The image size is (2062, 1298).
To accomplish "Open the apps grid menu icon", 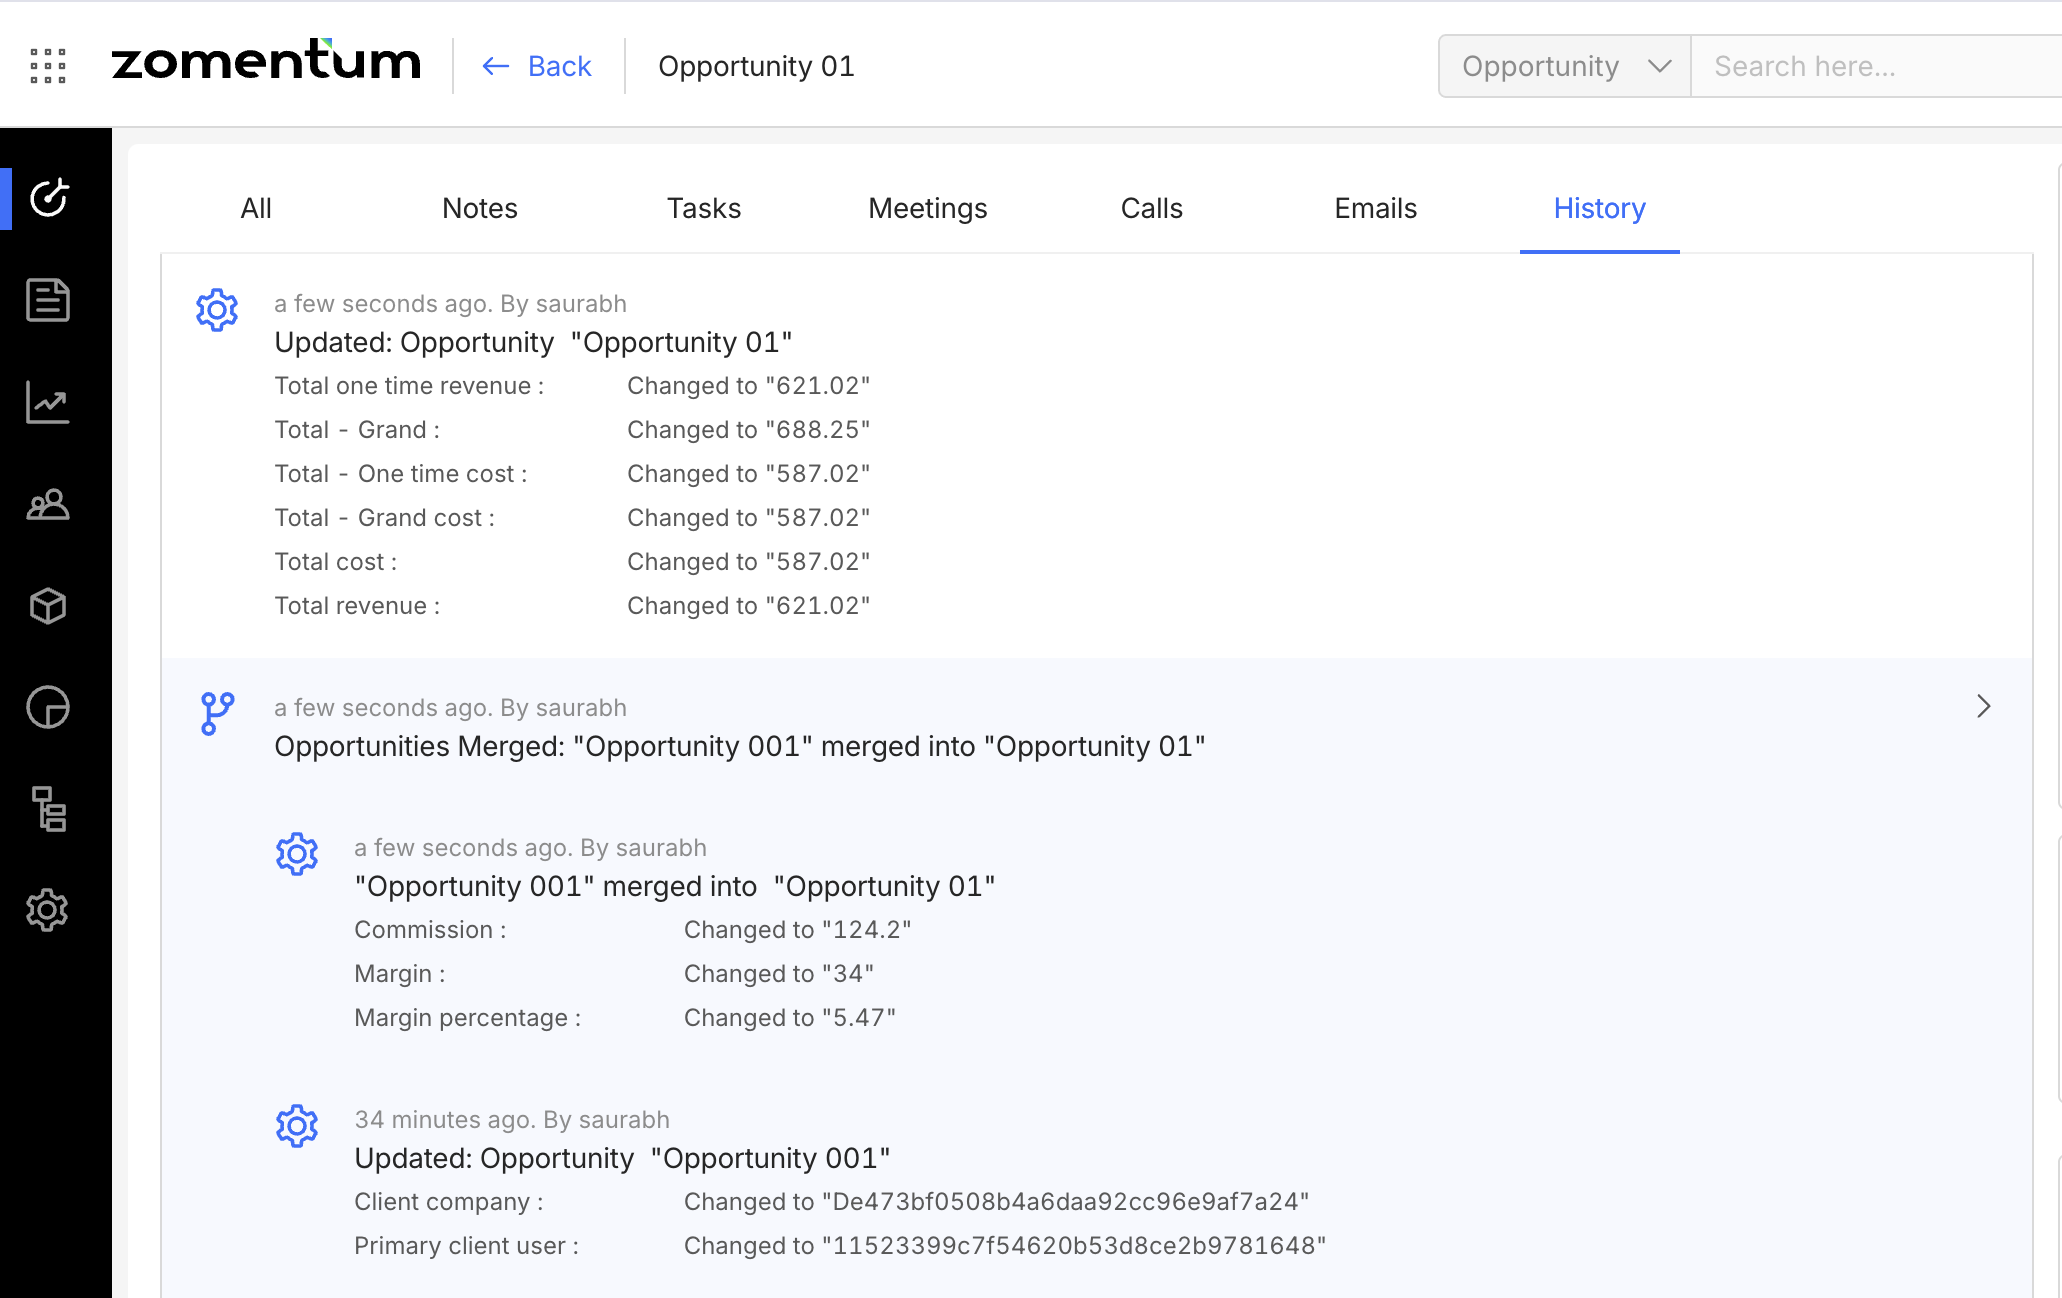I will coord(48,66).
